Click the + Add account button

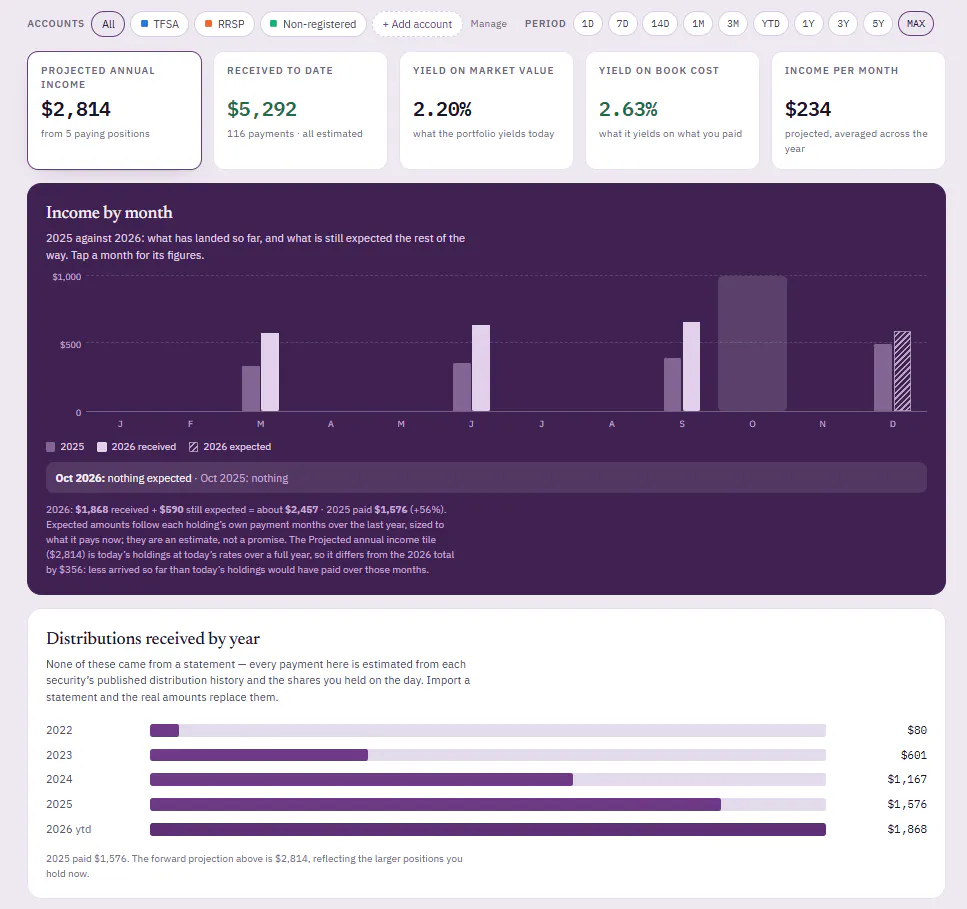(x=417, y=24)
